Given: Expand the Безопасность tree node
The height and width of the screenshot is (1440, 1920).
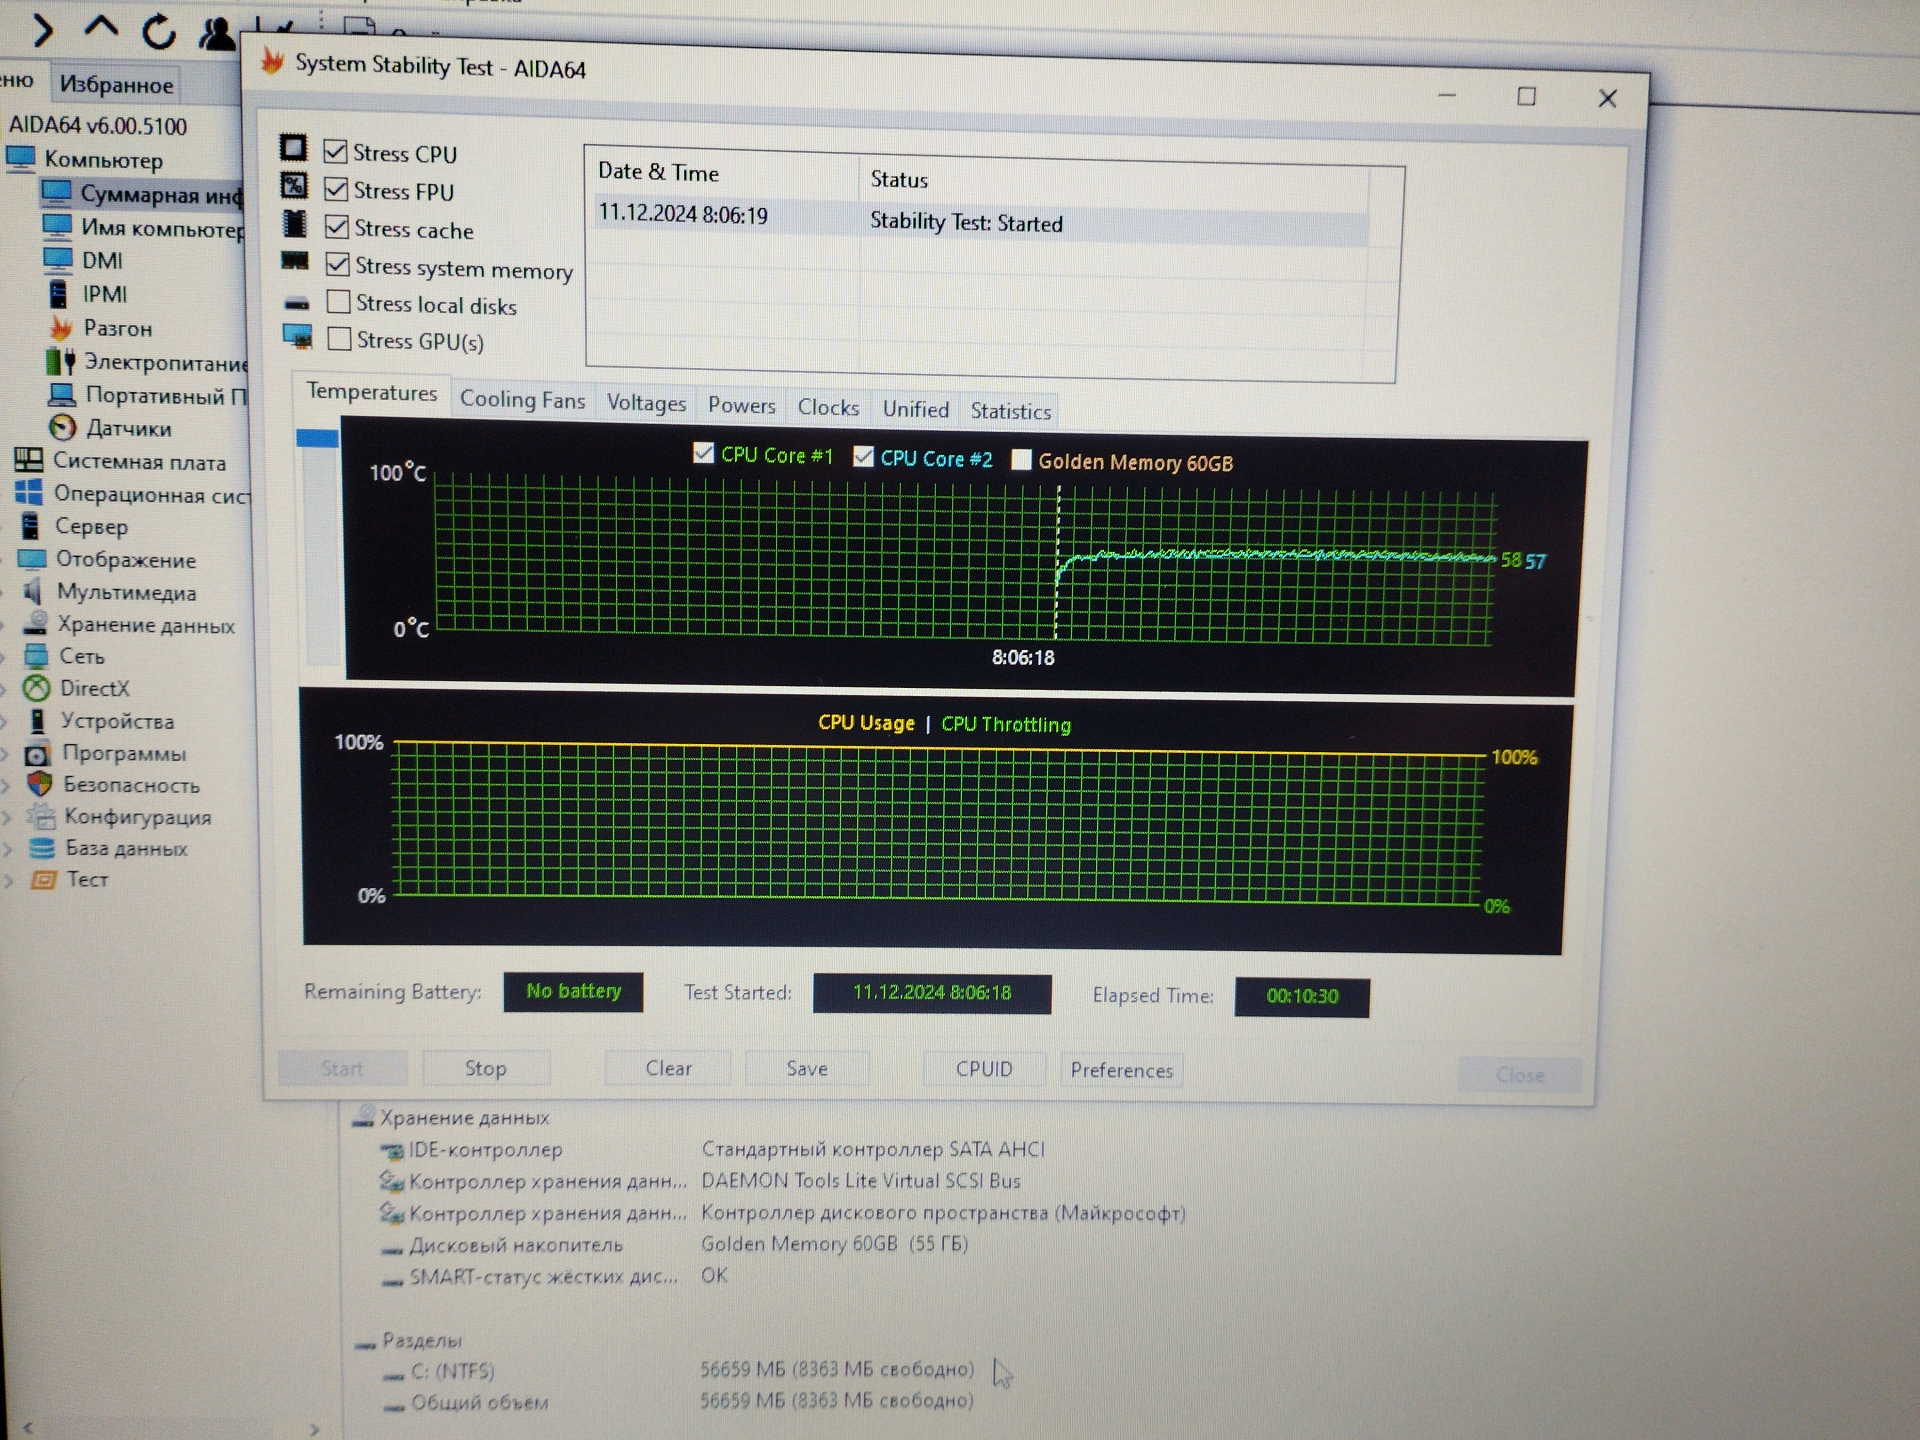Looking at the screenshot, I should tap(6, 785).
